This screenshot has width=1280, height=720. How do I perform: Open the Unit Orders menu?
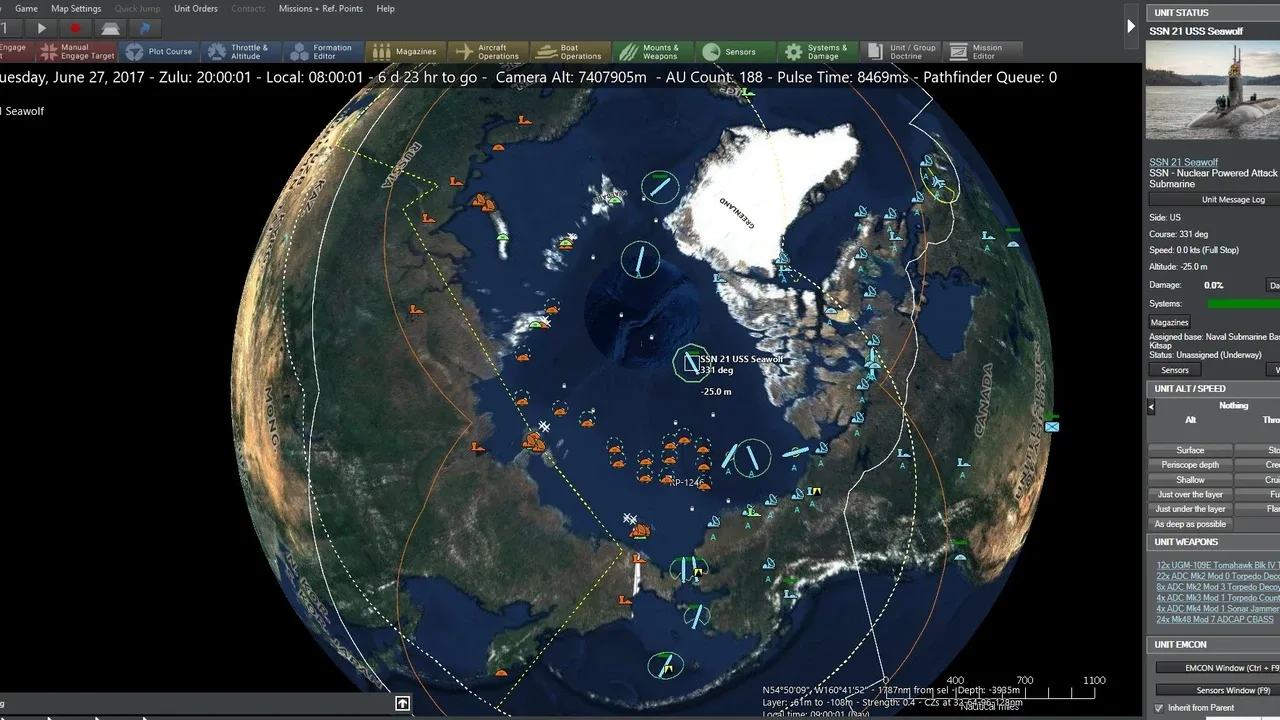[195, 8]
